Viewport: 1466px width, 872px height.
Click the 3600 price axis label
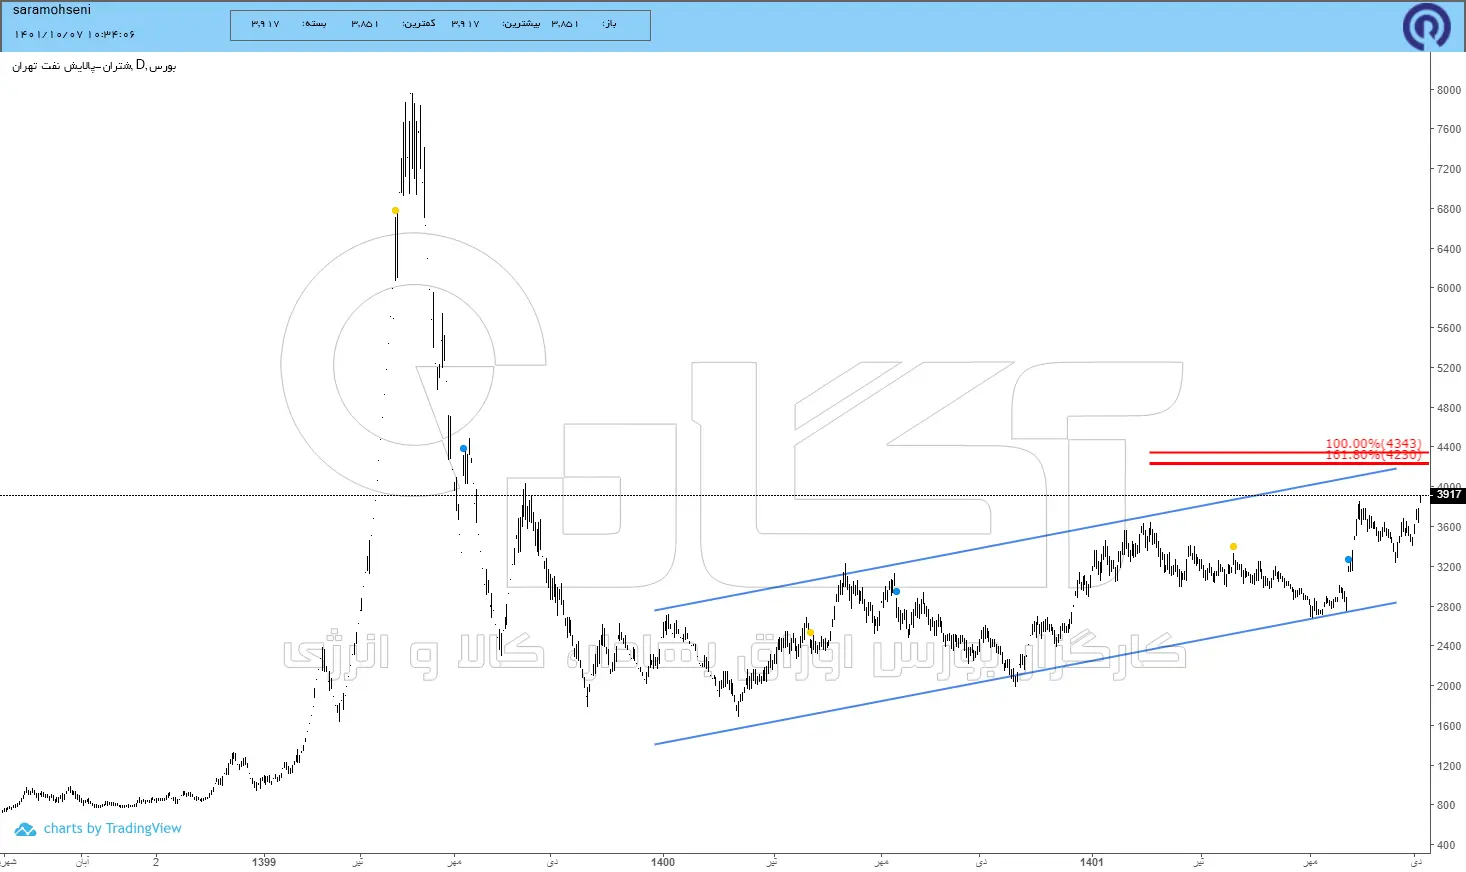pyautogui.click(x=1448, y=528)
